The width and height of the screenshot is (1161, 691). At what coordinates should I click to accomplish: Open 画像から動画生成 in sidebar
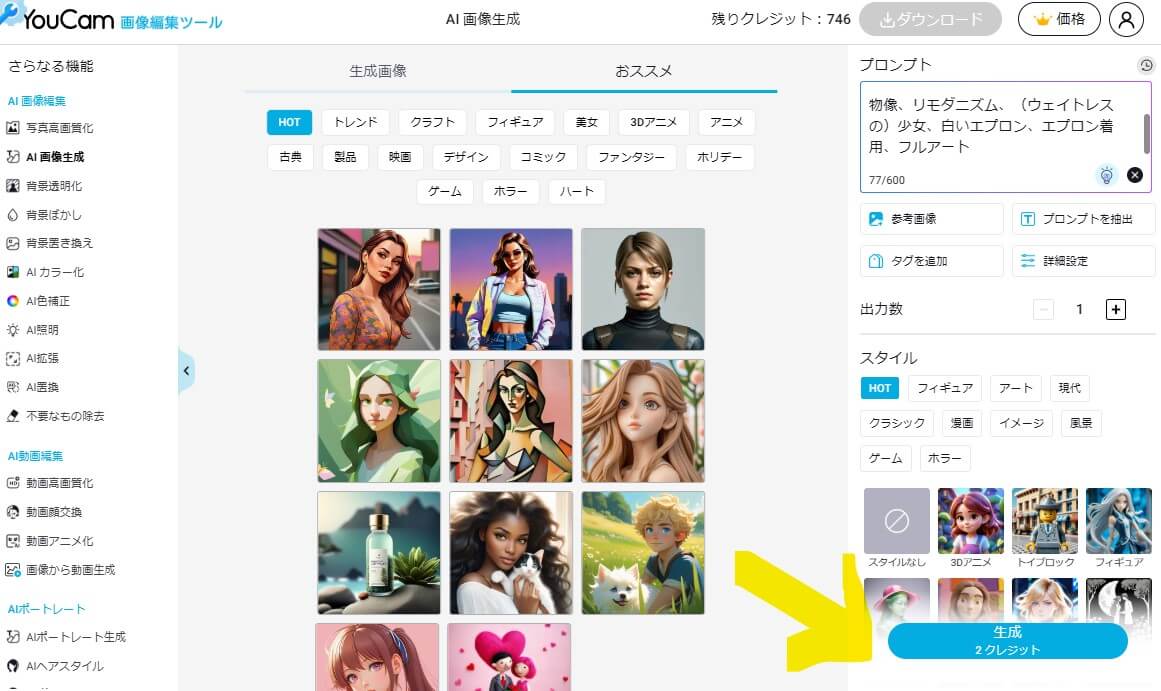click(61, 570)
